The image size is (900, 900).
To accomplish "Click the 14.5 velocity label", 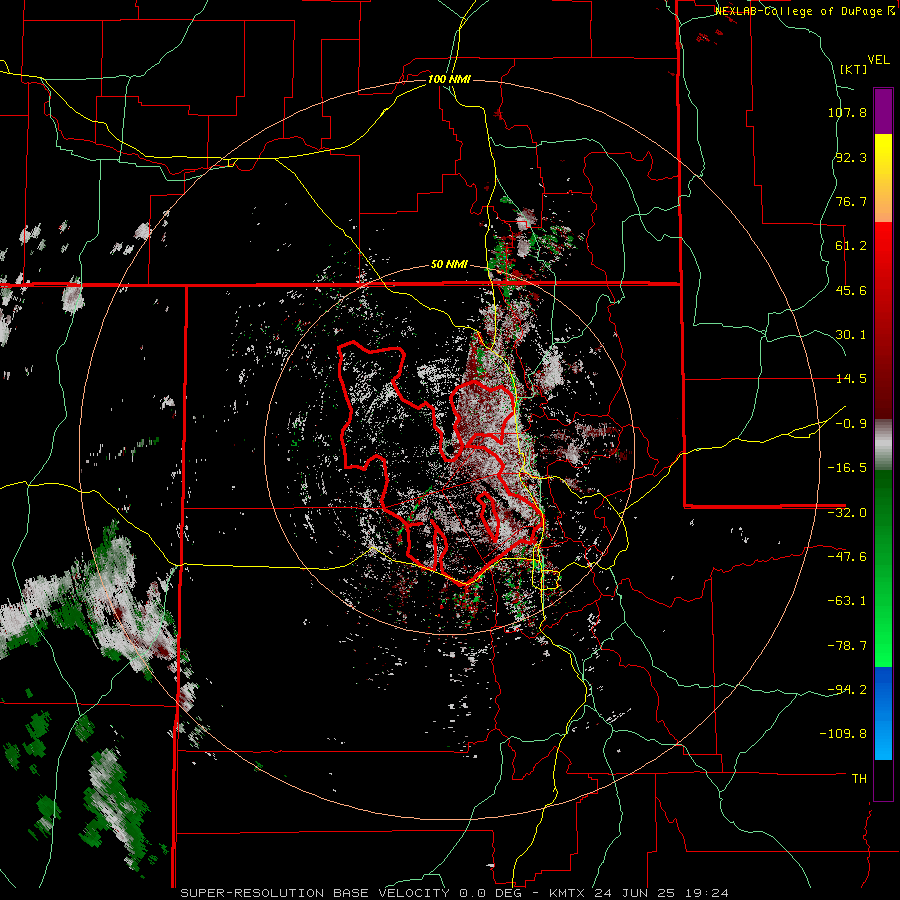I will coord(851,379).
